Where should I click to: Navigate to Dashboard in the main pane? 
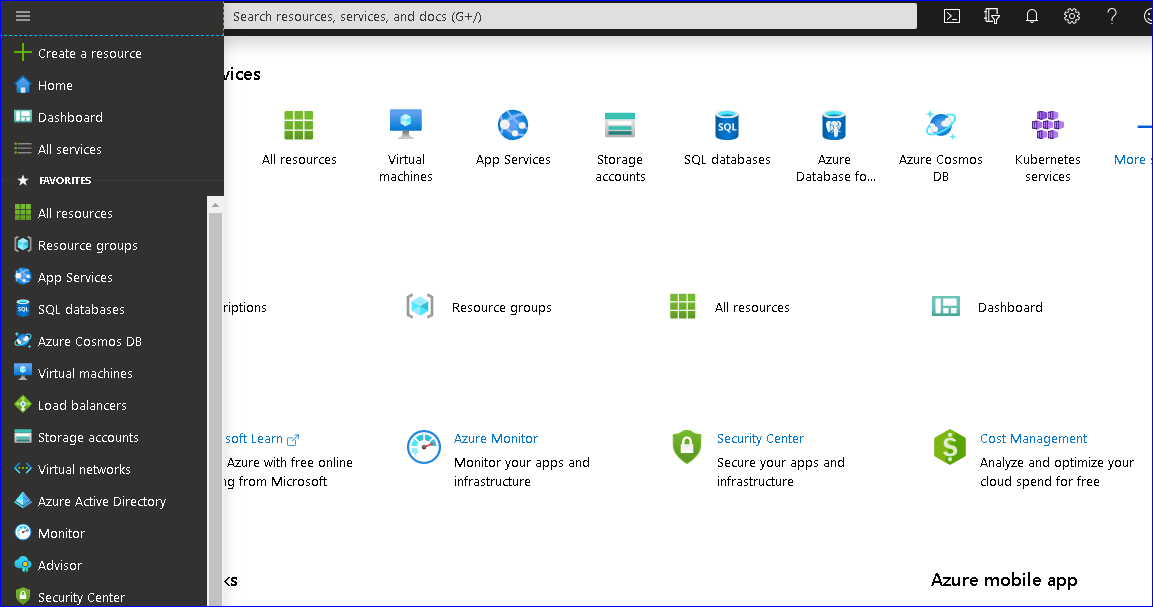[x=987, y=307]
